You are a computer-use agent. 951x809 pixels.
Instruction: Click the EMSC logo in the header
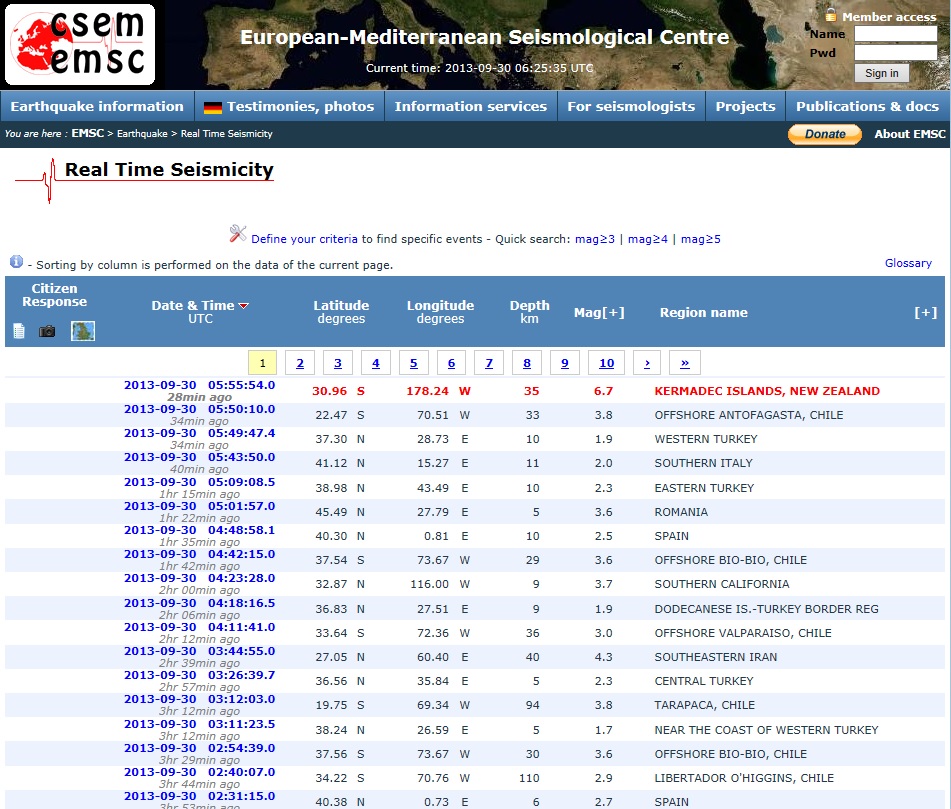[x=80, y=44]
